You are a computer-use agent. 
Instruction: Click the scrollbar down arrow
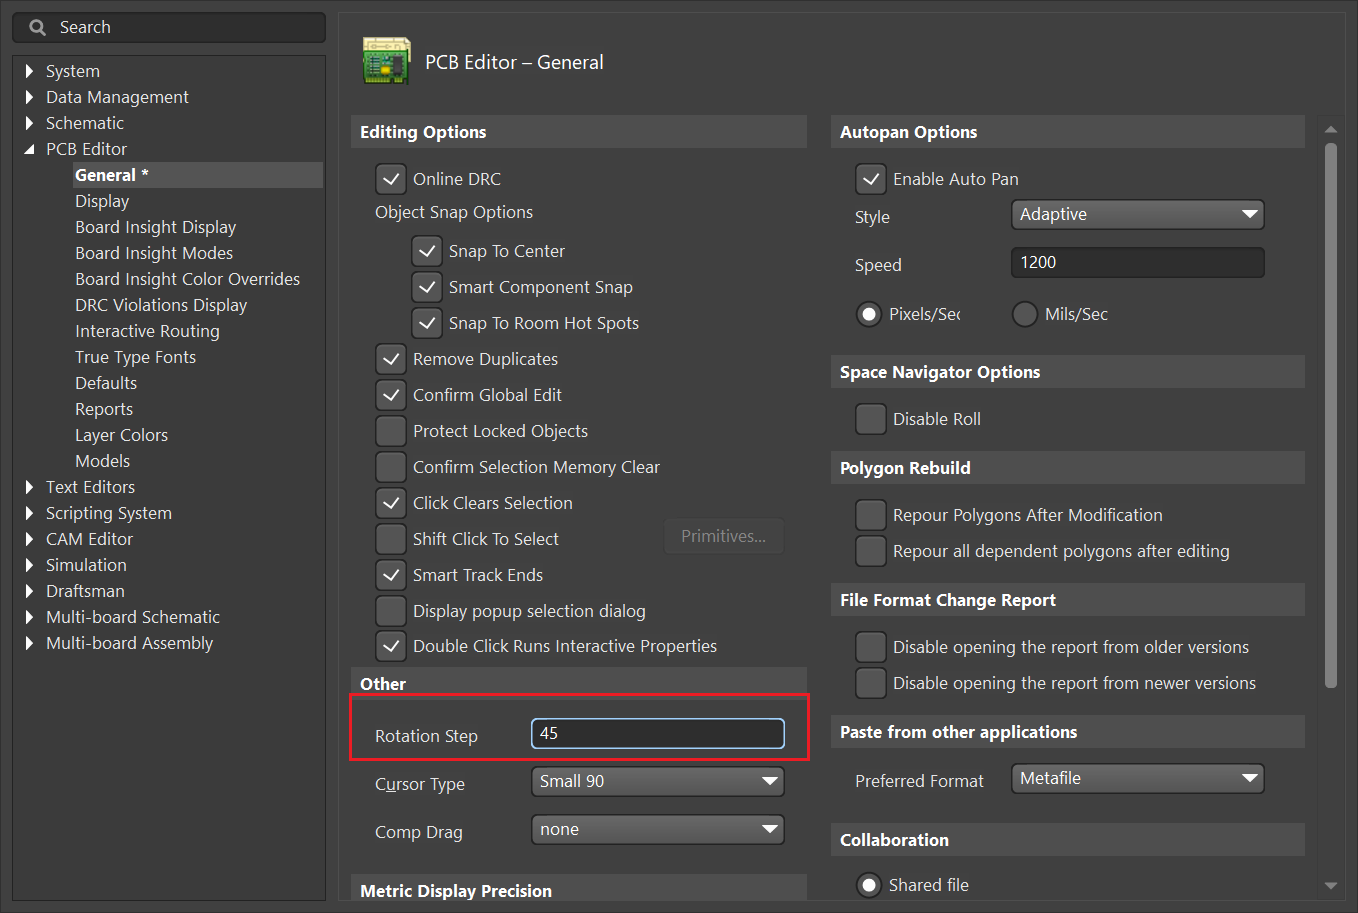click(1330, 886)
